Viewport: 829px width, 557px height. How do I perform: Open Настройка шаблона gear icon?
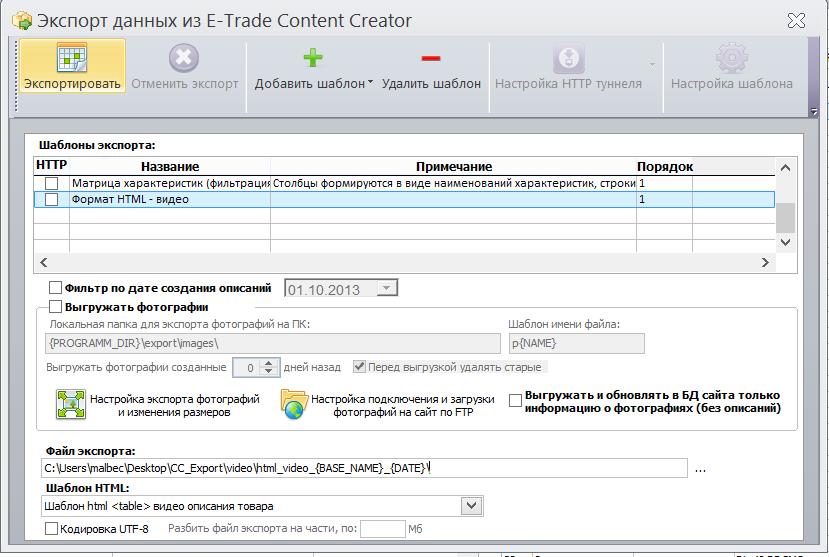coord(732,58)
